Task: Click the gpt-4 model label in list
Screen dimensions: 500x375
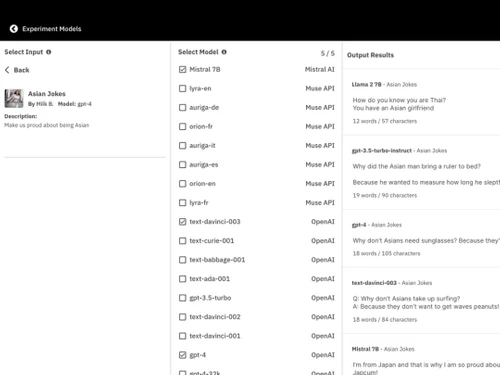Action: tap(197, 355)
